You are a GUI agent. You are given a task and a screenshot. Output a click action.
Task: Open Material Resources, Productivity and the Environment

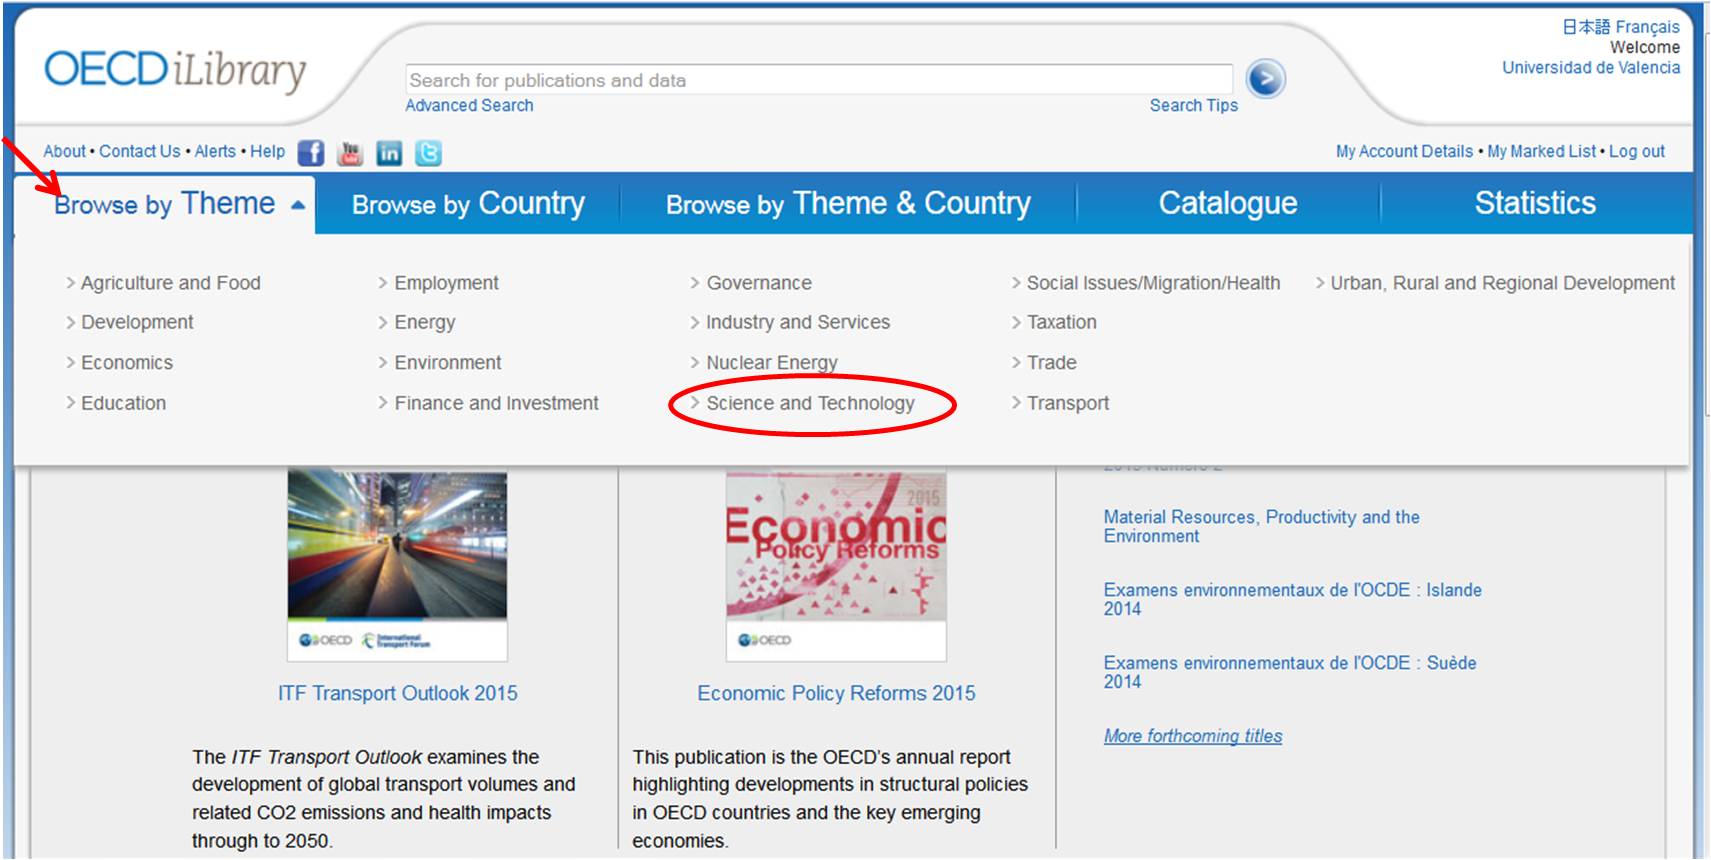[x=1262, y=526]
